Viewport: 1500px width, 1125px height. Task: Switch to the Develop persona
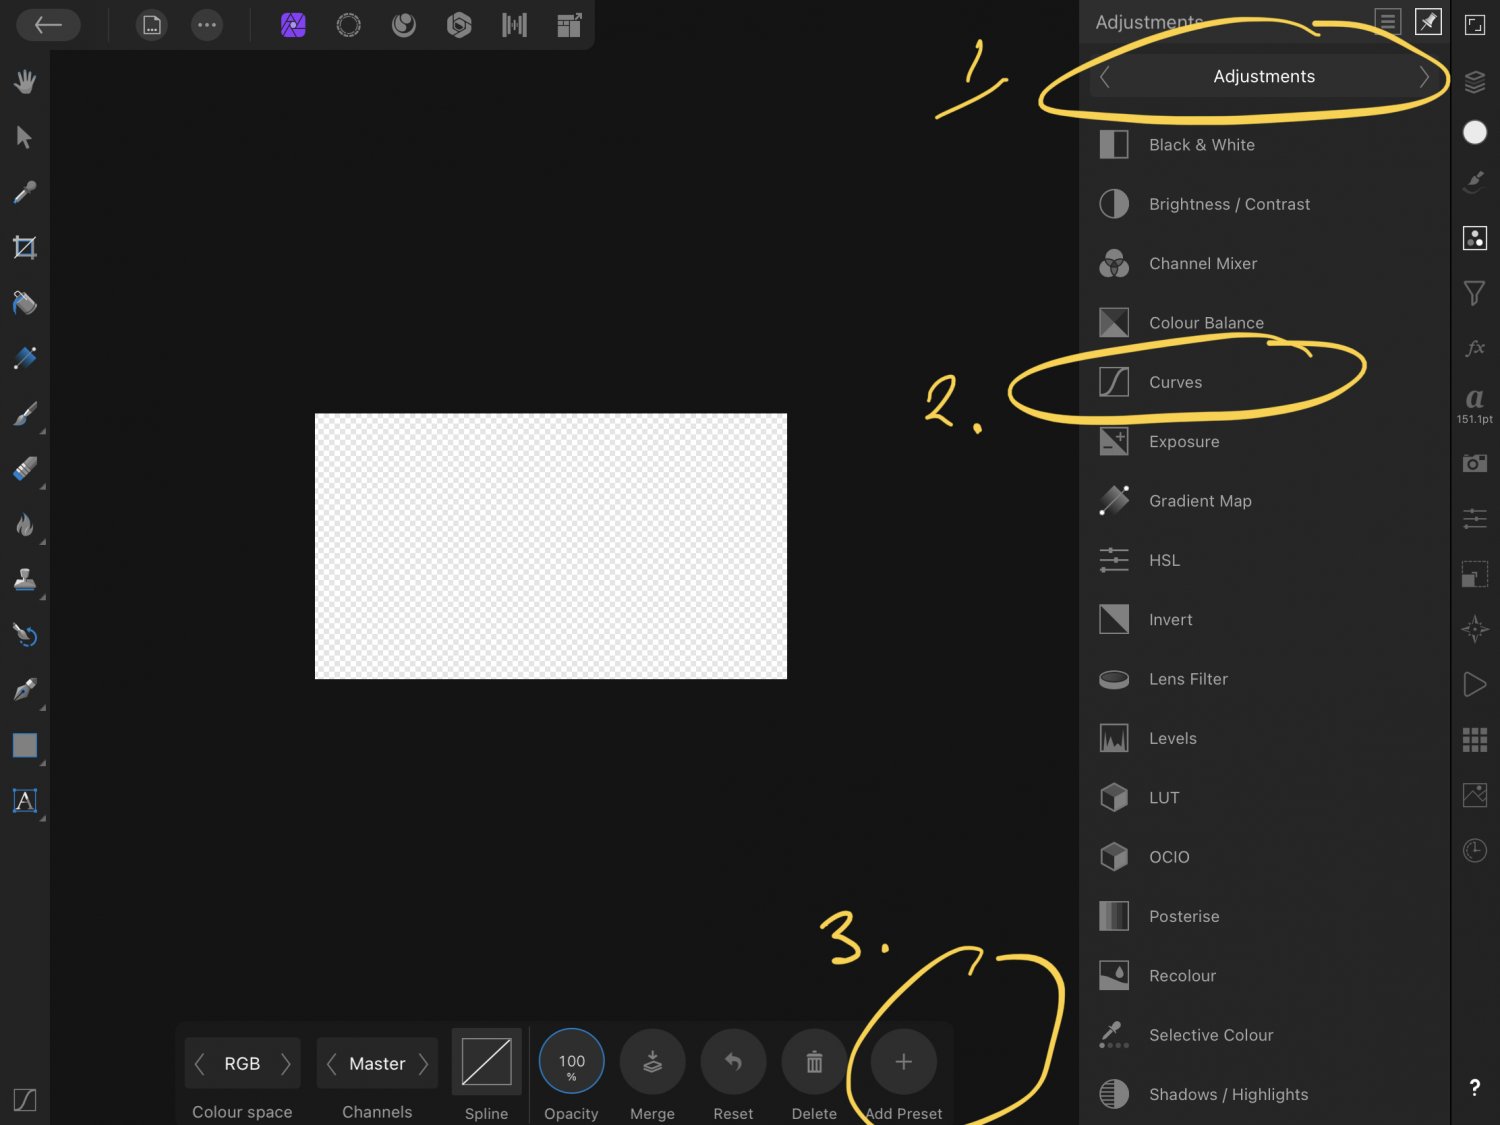tap(459, 25)
